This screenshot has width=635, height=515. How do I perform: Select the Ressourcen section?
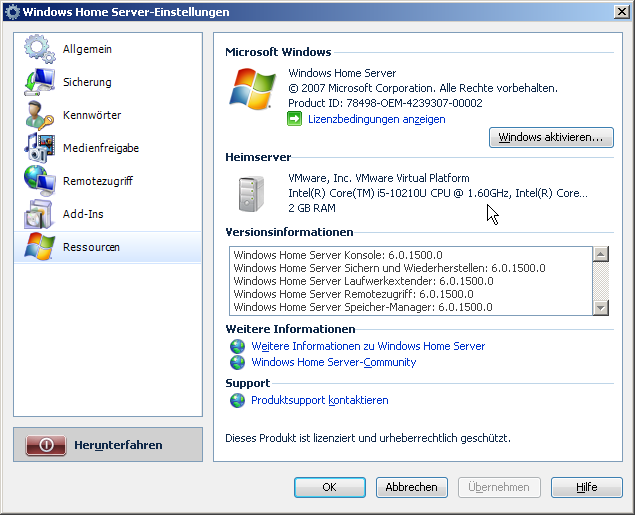pos(107,247)
